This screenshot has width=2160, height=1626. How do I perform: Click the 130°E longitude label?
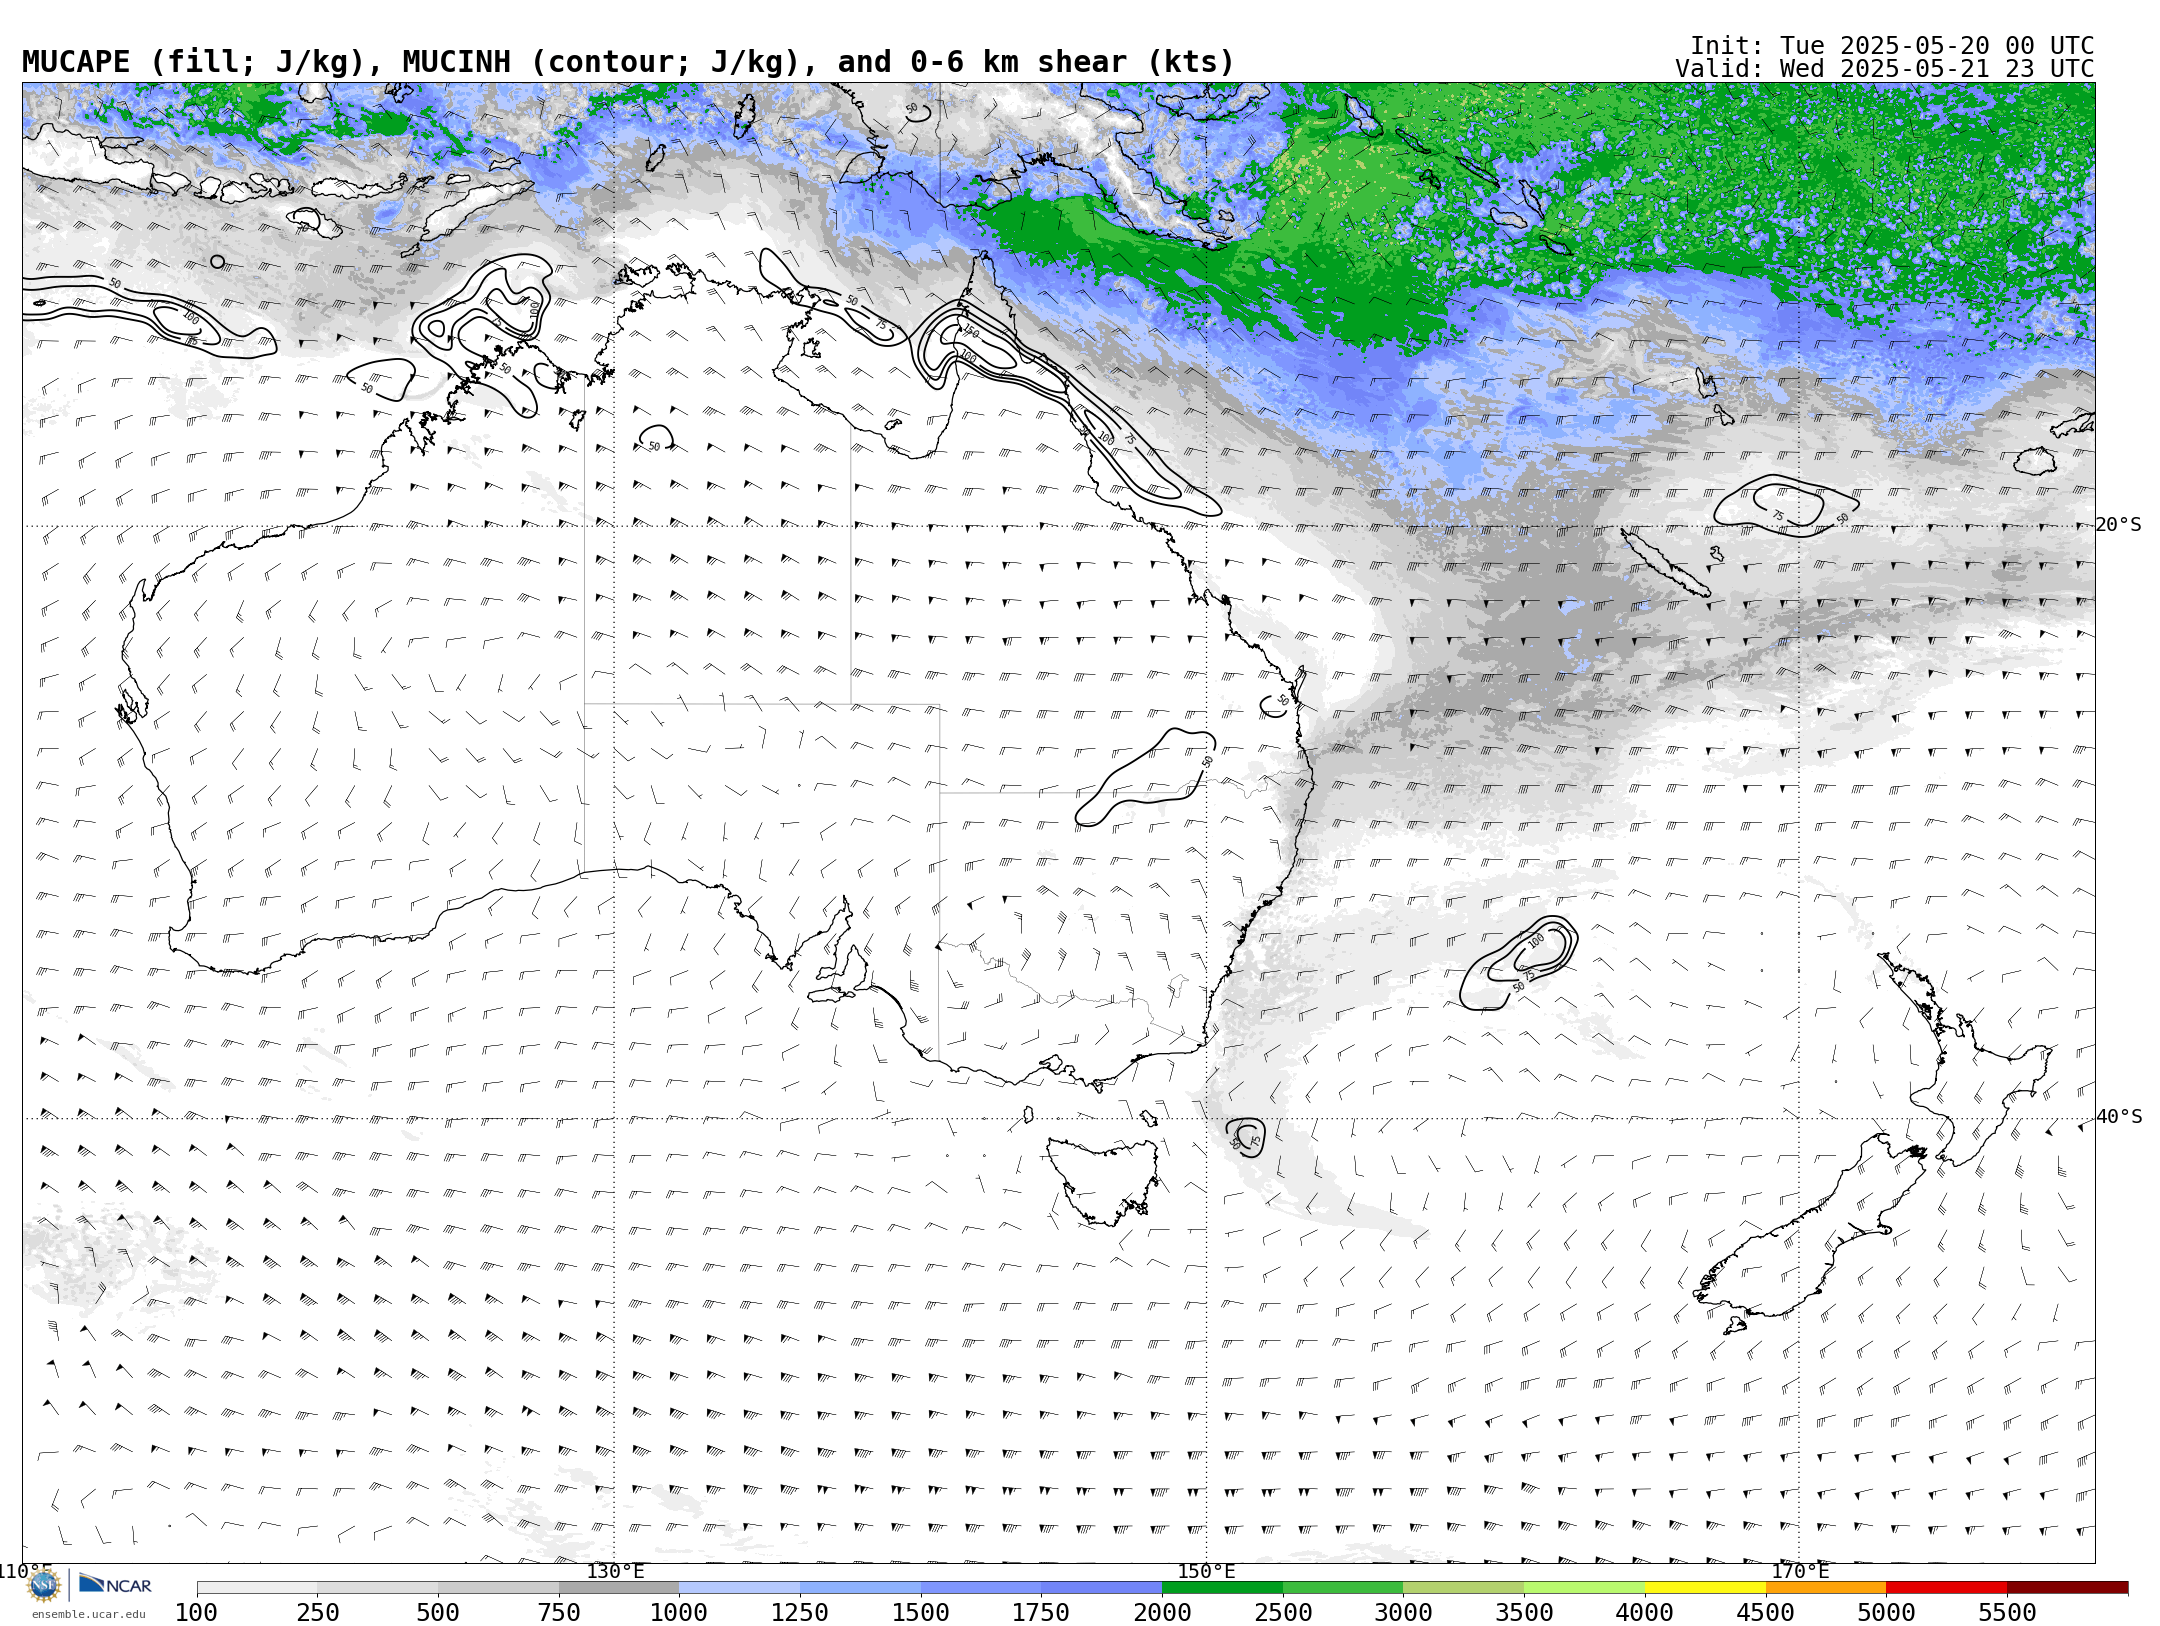tap(615, 1571)
